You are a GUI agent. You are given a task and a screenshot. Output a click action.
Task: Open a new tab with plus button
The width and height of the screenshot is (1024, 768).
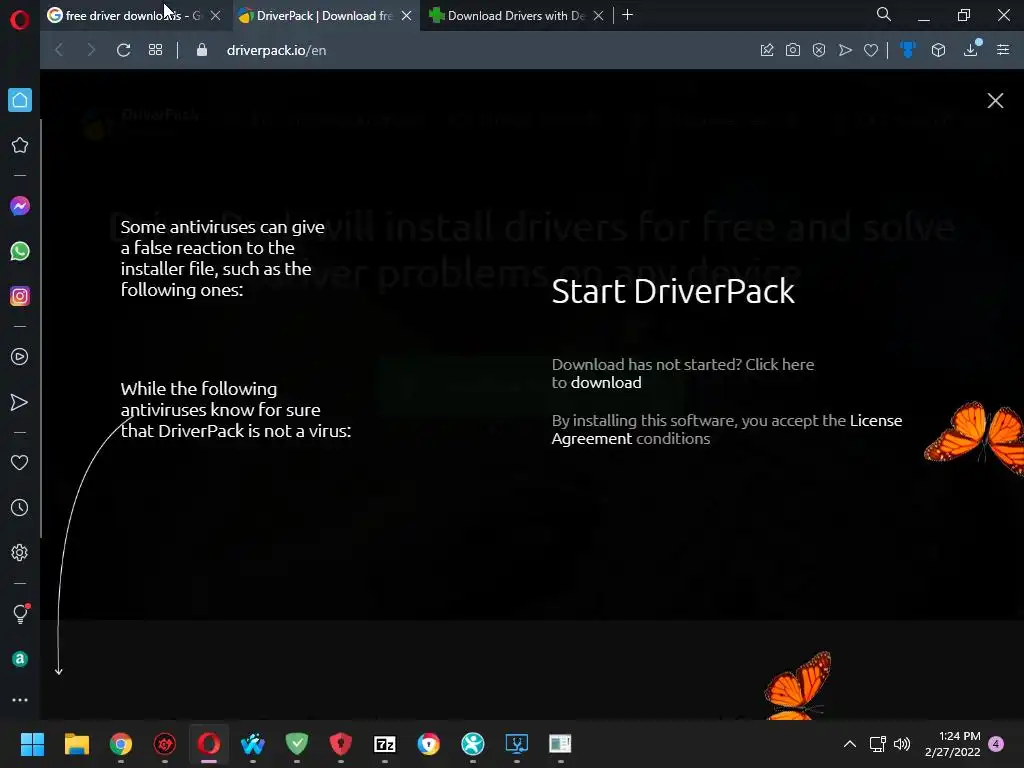[x=628, y=15]
